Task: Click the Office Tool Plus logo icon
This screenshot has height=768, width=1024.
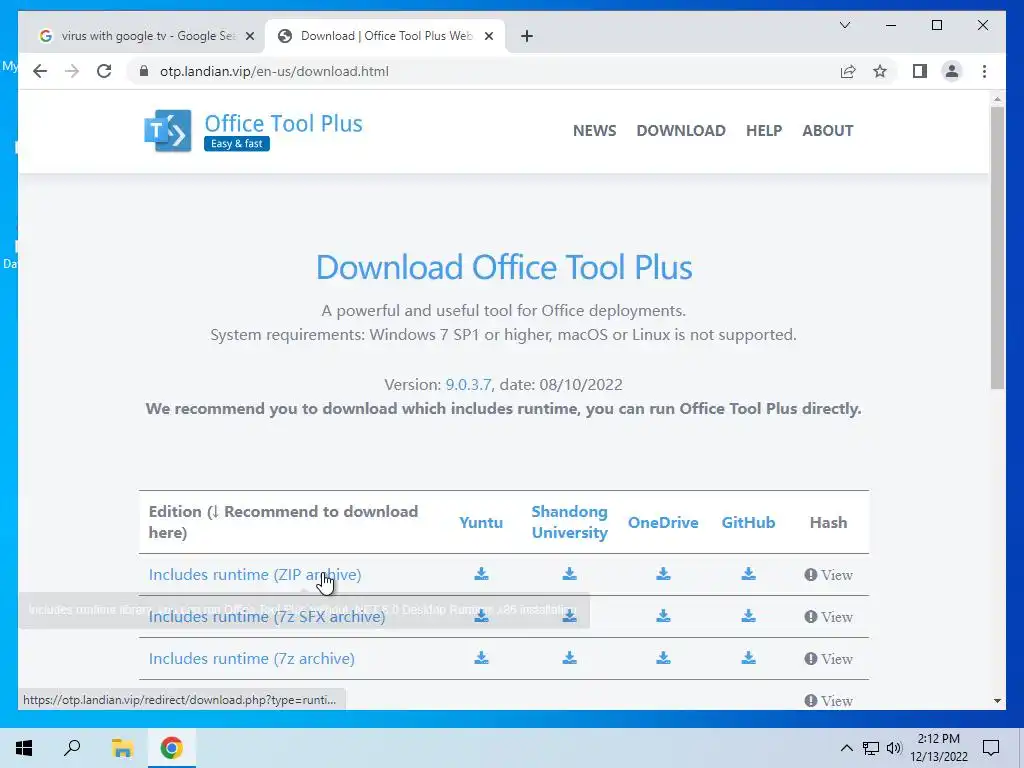Action: (x=168, y=131)
